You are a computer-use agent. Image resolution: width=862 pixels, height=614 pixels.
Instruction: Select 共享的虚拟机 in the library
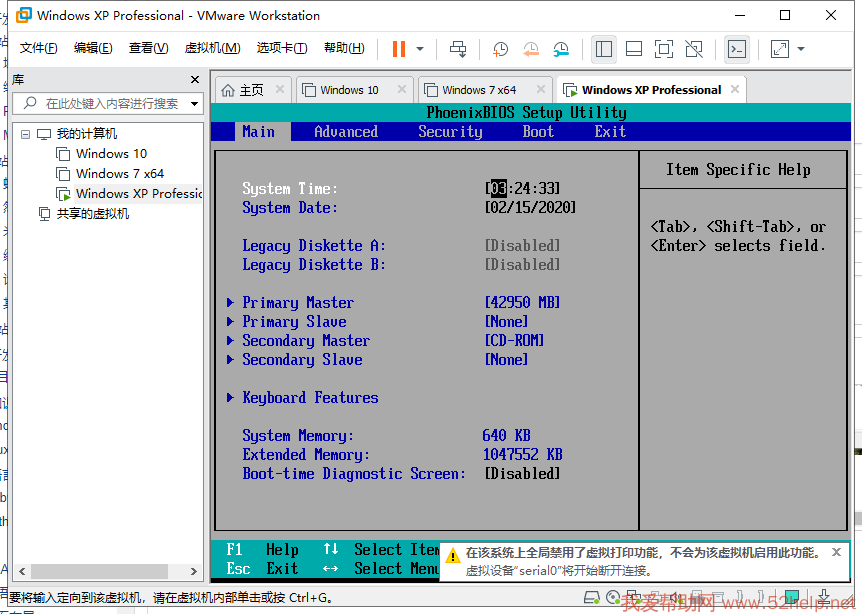pyautogui.click(x=92, y=213)
